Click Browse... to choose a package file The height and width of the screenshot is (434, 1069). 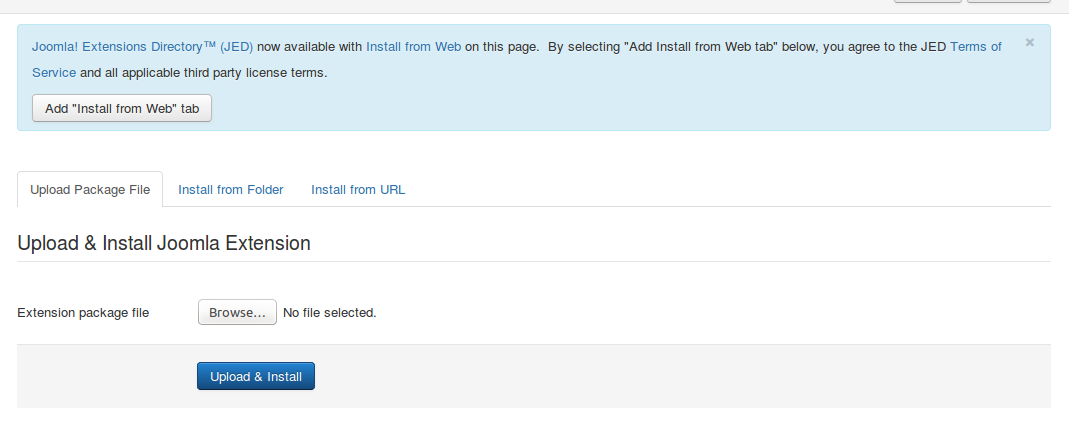(x=237, y=313)
